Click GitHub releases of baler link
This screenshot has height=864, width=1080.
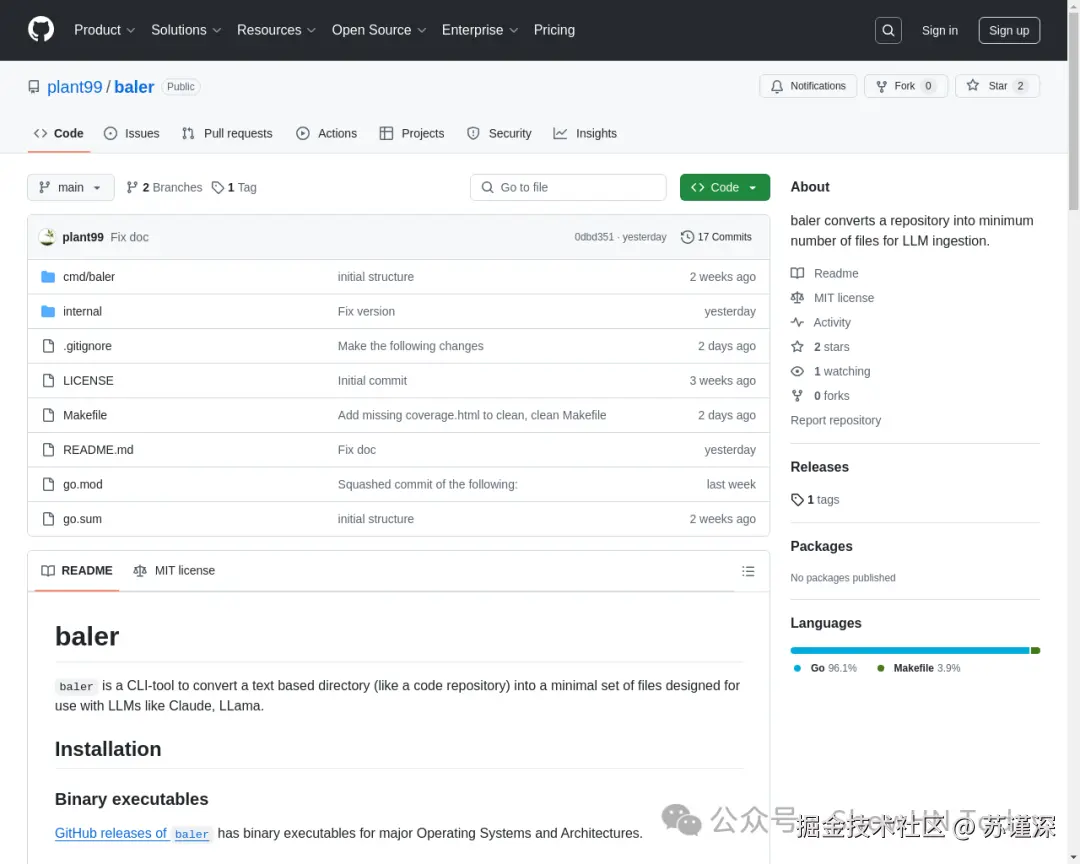(133, 834)
